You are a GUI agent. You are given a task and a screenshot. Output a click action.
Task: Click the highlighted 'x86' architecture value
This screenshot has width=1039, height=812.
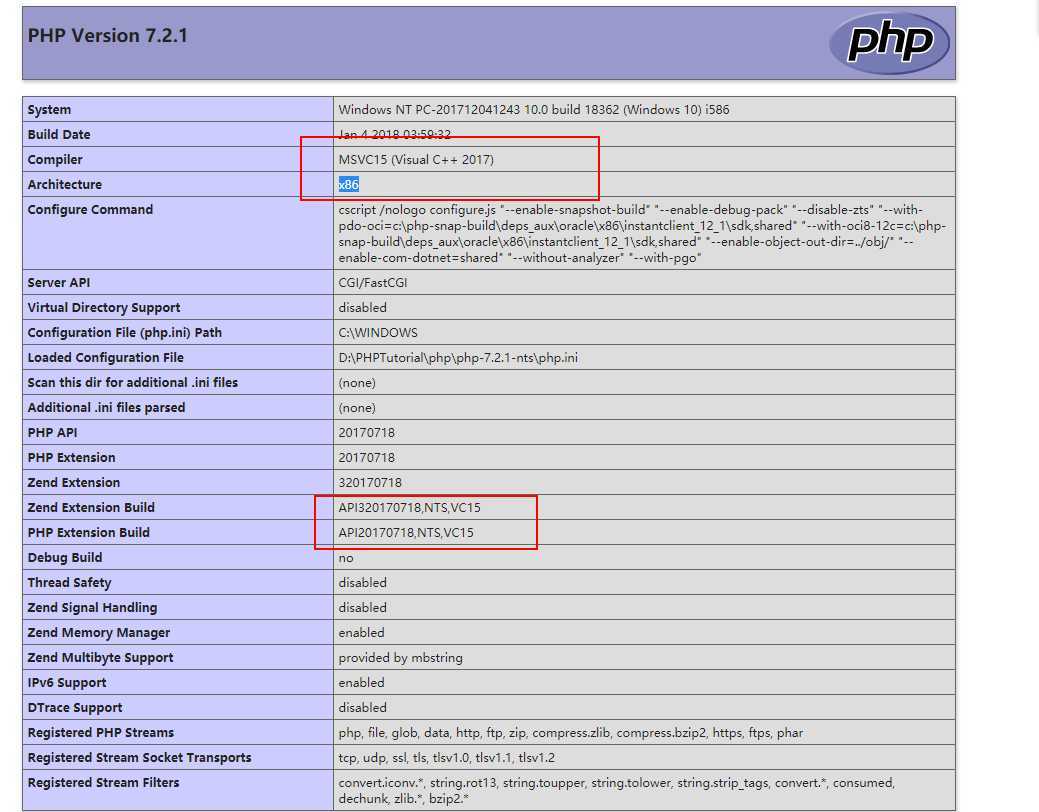tap(349, 184)
